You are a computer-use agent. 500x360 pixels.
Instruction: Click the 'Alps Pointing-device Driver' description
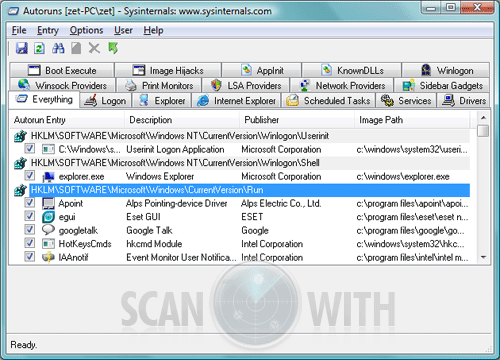(x=177, y=203)
